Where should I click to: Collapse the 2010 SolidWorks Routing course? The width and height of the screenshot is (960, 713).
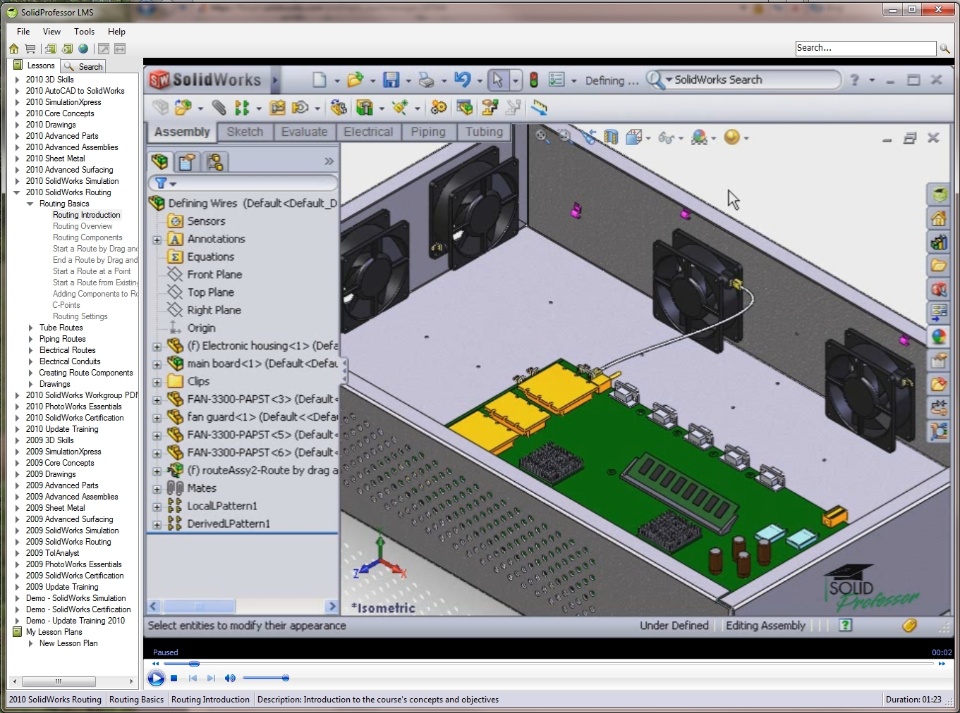tap(17, 192)
